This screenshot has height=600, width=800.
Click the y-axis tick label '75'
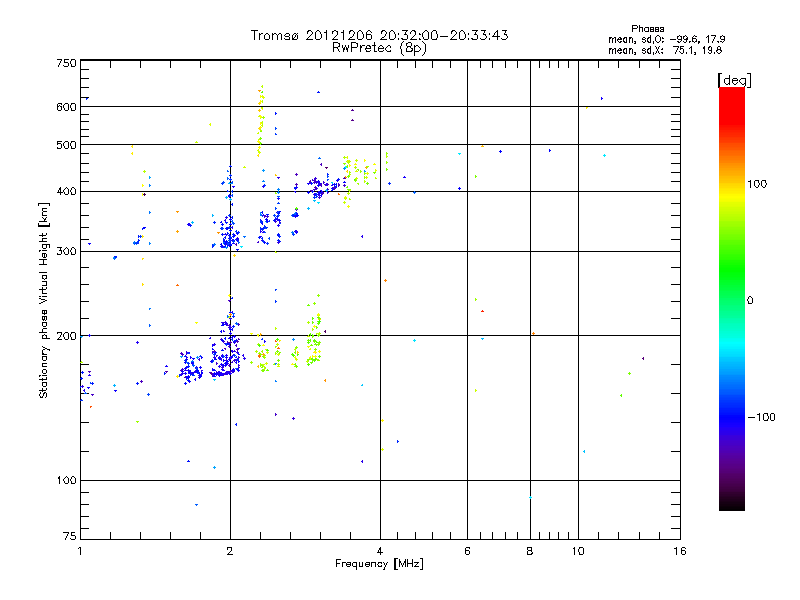click(70, 536)
